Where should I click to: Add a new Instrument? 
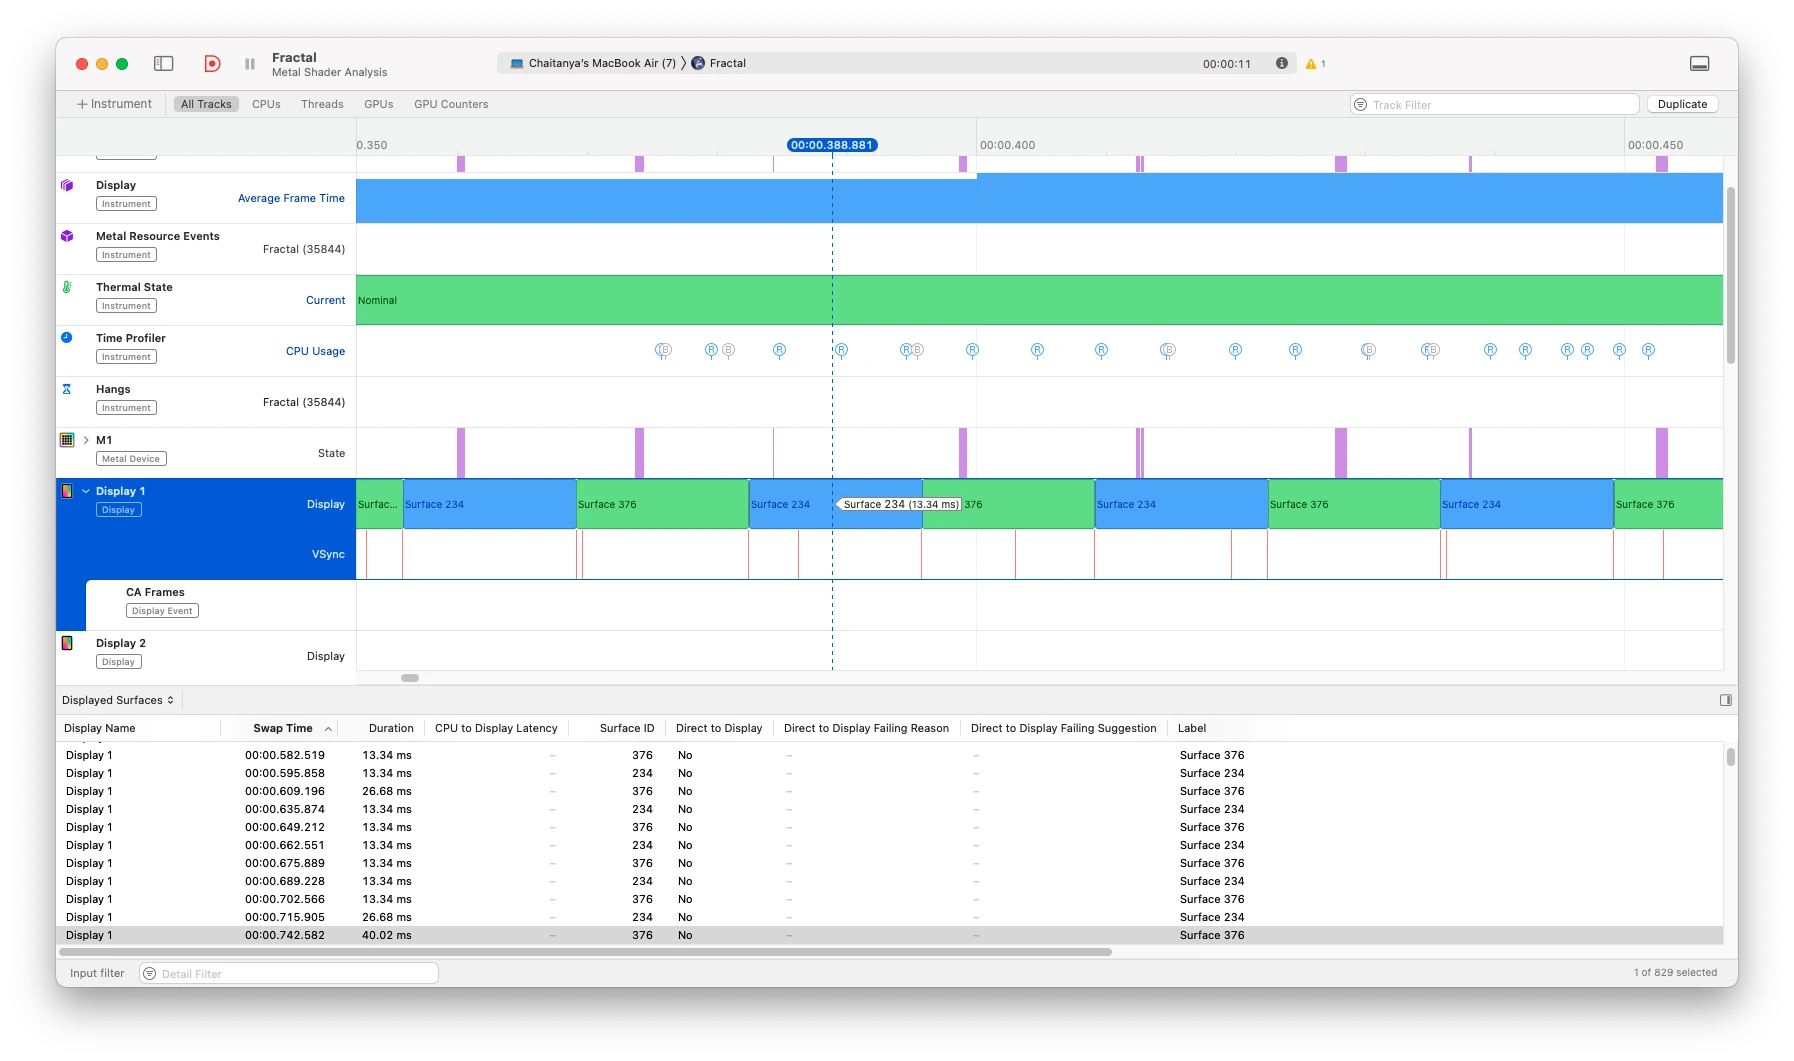[114, 104]
